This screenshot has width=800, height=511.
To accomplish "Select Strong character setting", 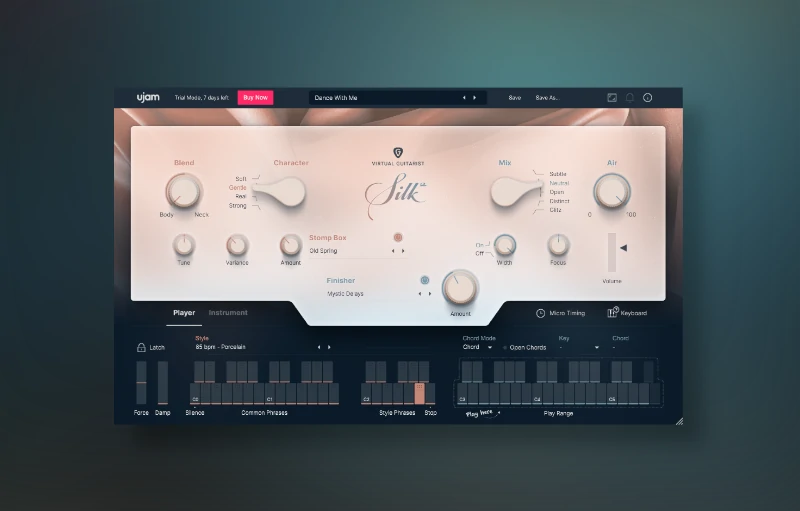I will tap(238, 206).
